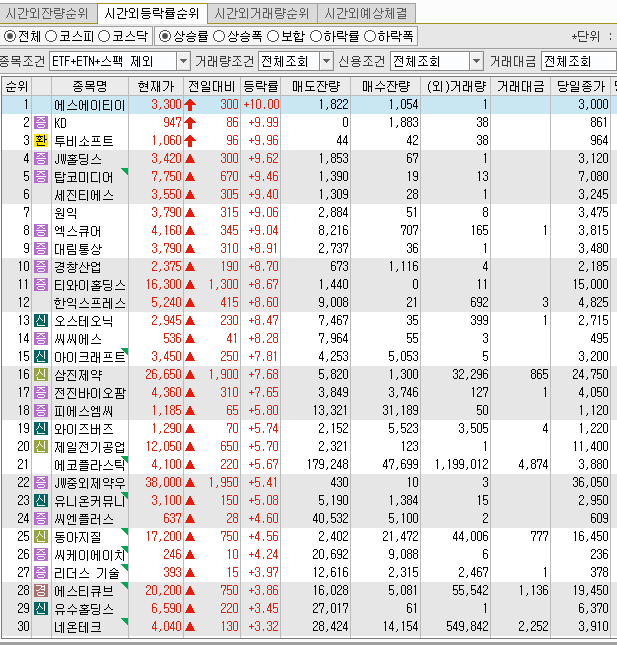Click 증 badge beside 리더스 기술
The width and height of the screenshot is (617, 645).
click(41, 573)
